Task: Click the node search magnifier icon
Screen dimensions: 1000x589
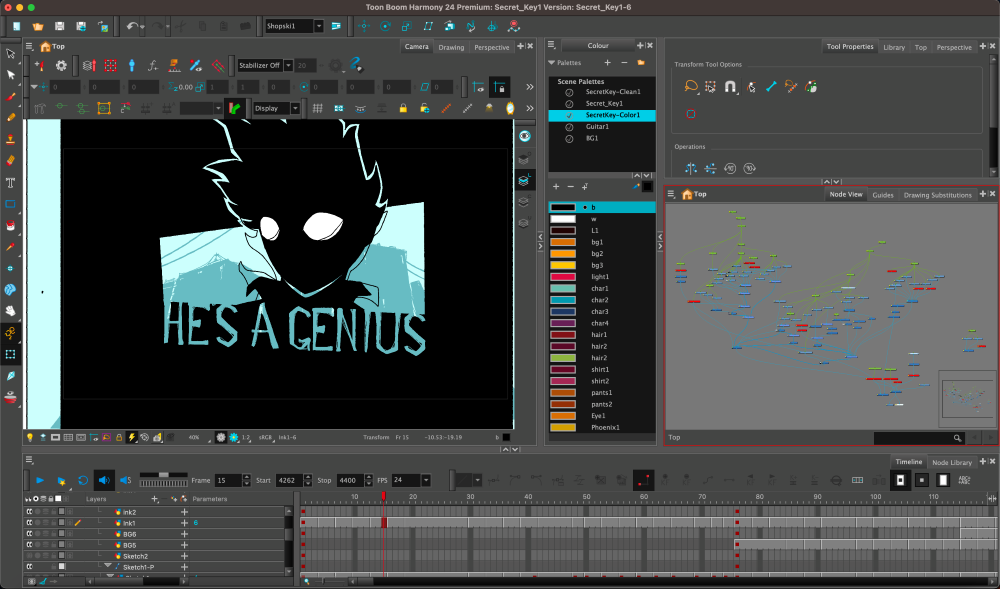Action: click(x=957, y=438)
